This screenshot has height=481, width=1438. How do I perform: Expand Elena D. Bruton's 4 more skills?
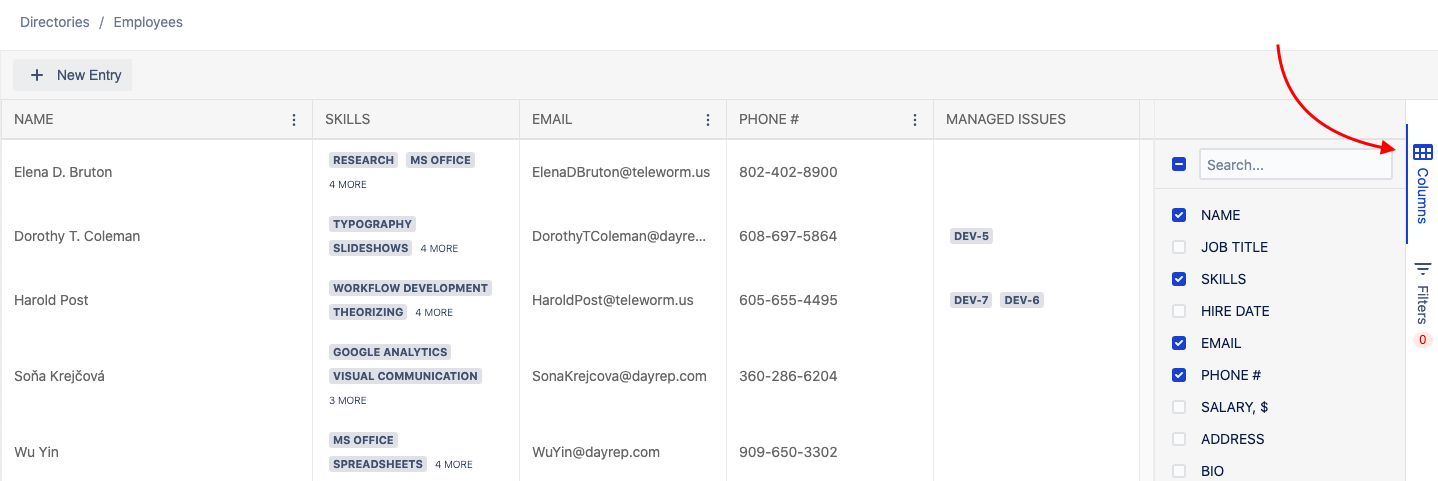point(348,185)
